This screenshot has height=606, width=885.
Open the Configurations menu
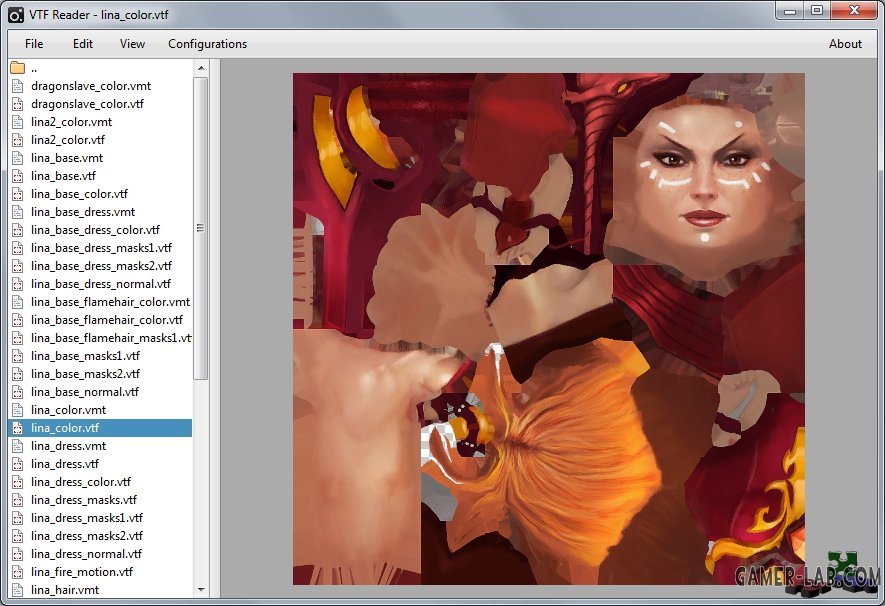click(x=207, y=44)
